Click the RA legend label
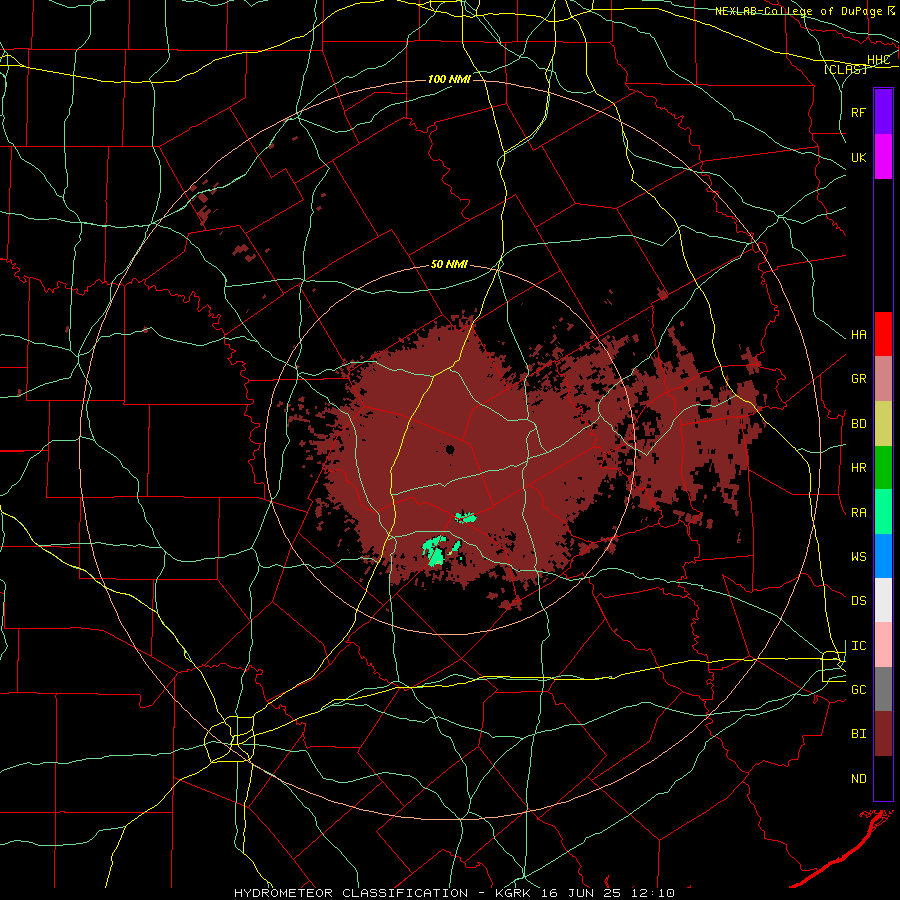Screen dimensions: 900x900 (x=858, y=513)
